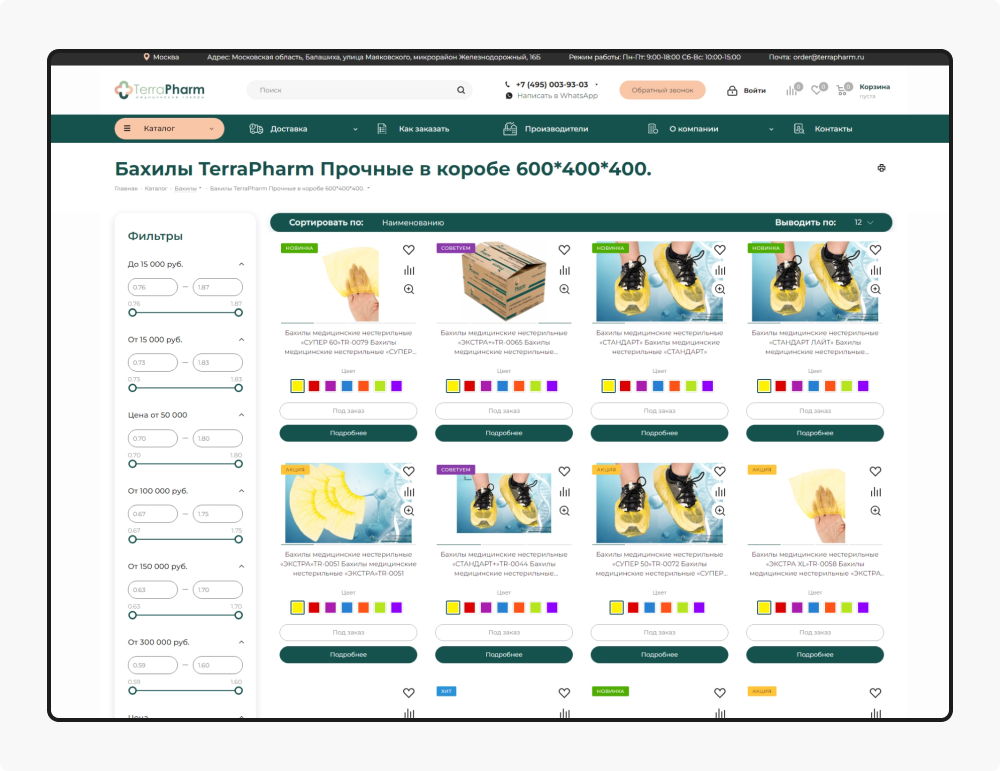Zoom the СУПЕР 60 TR-0079 product image
The width and height of the screenshot is (1000, 771).
409,290
